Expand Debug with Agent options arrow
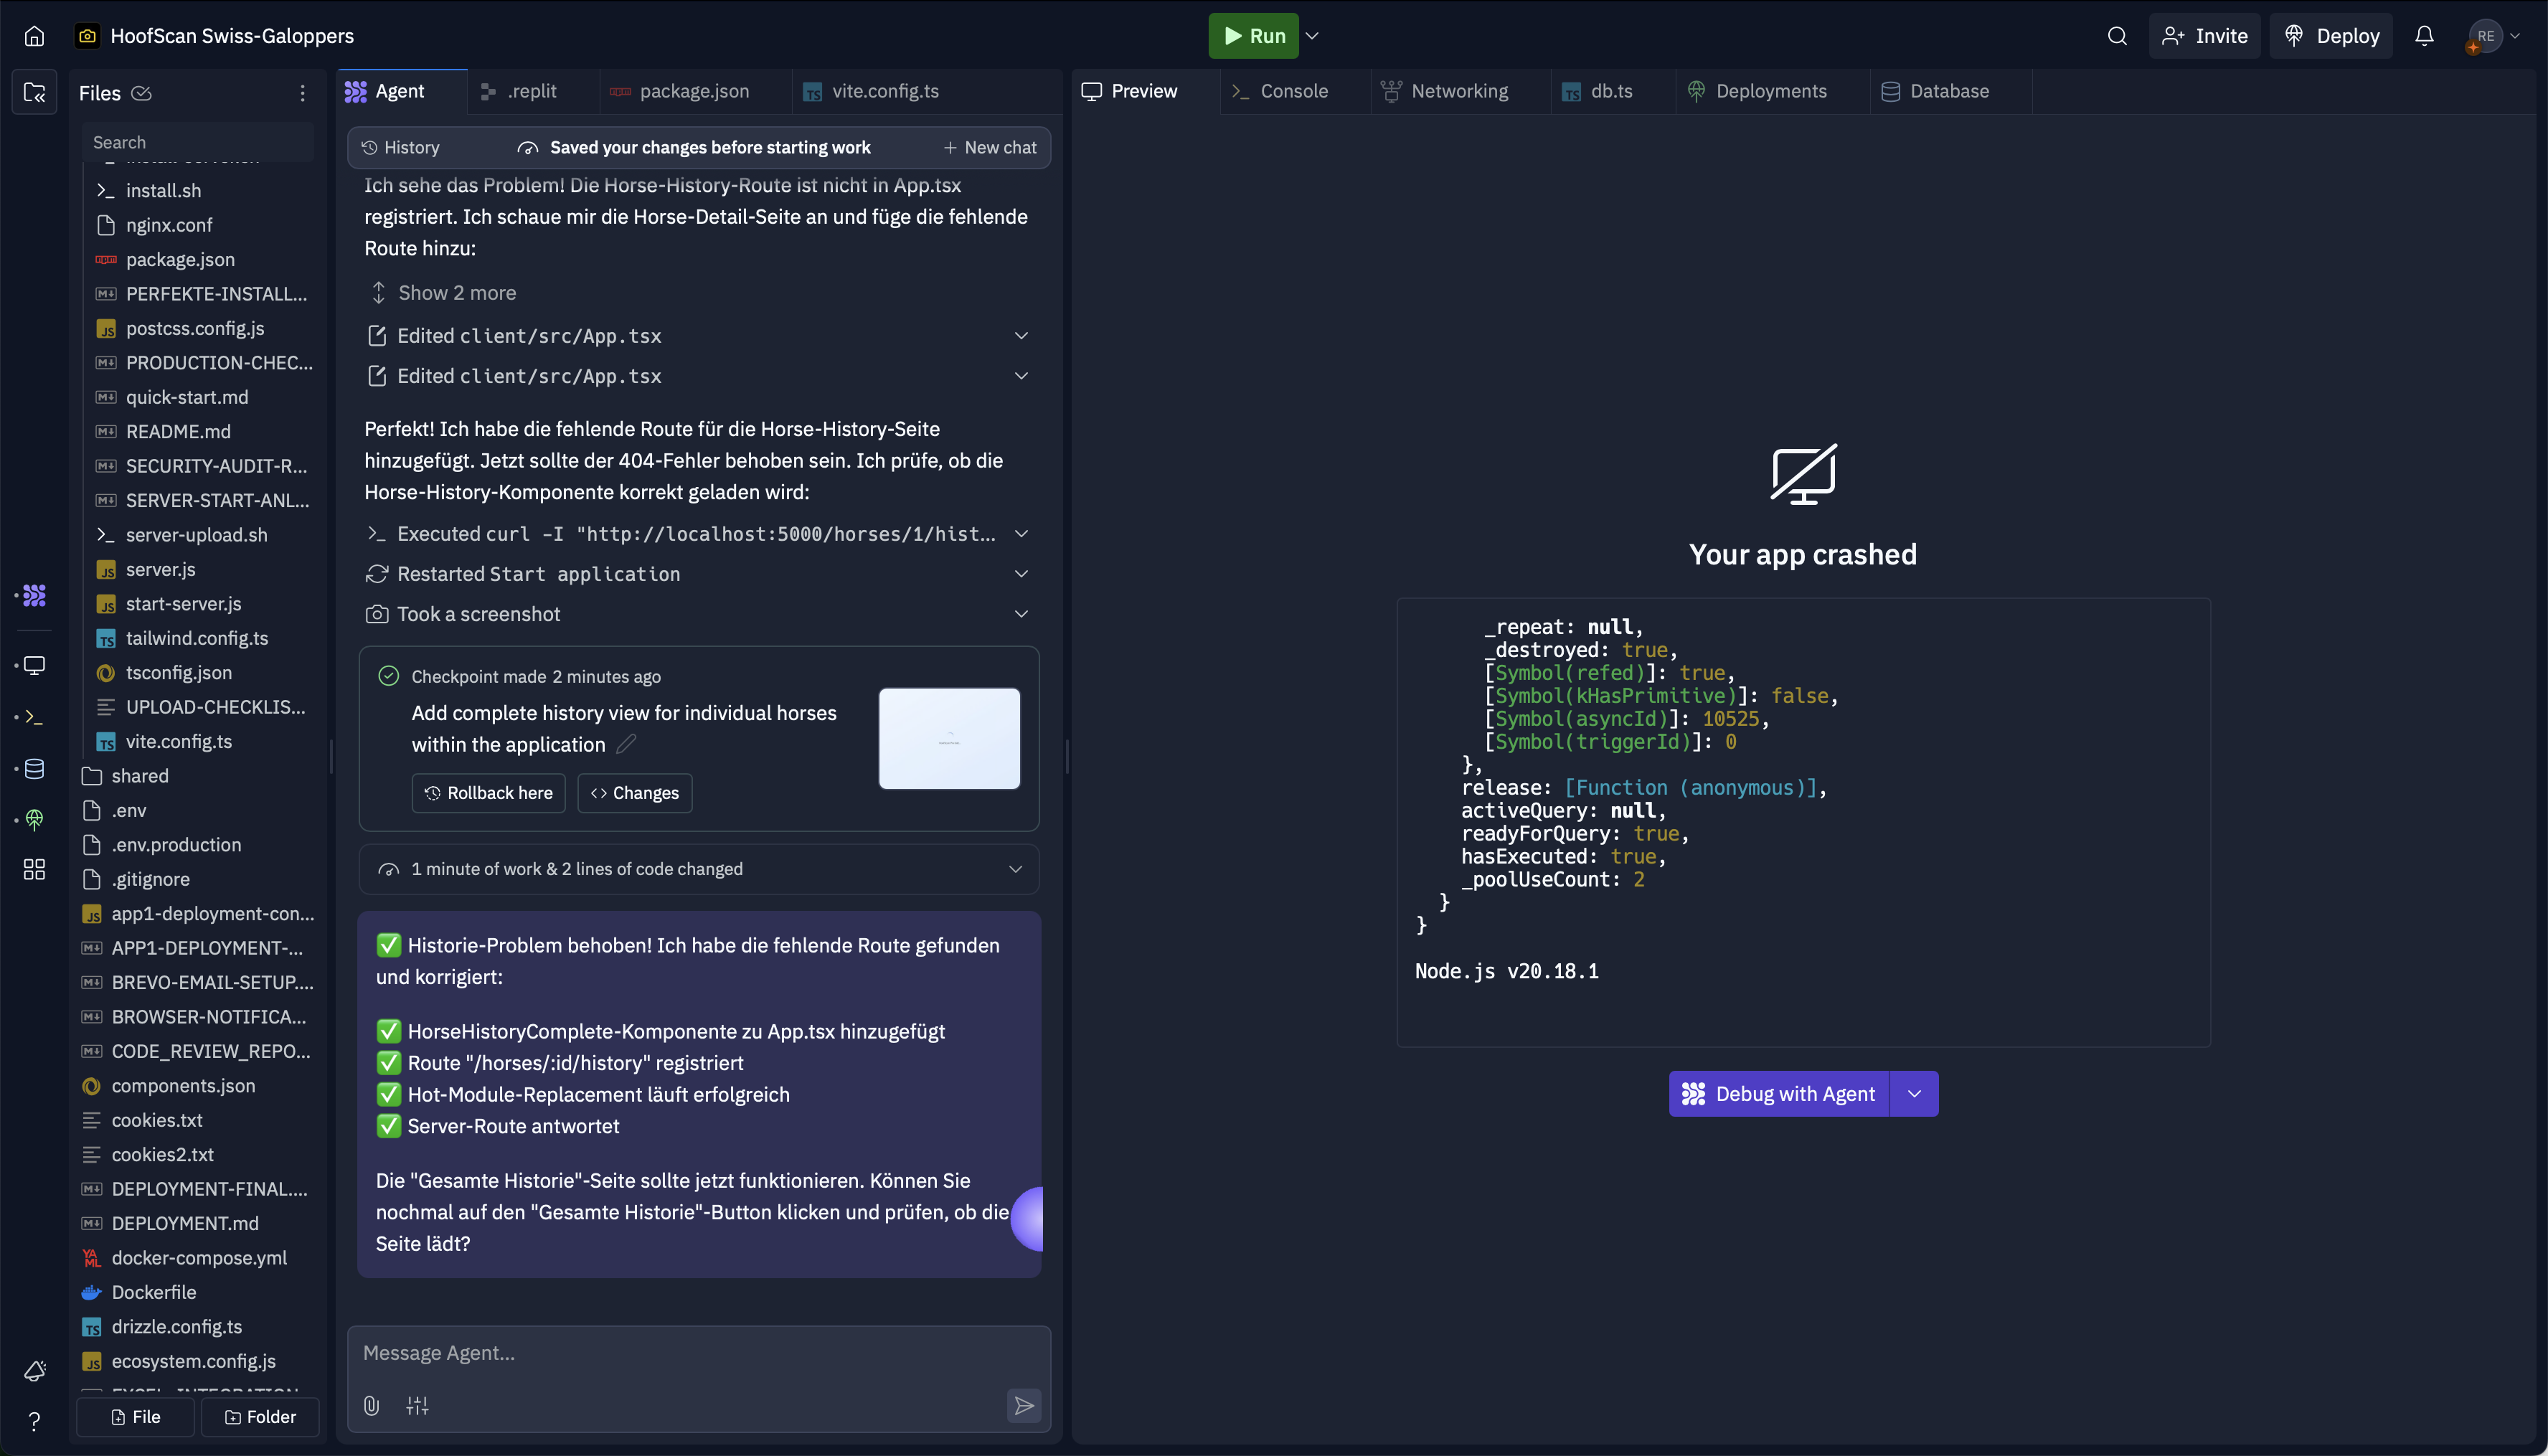Viewport: 2548px width, 1456px height. click(x=1914, y=1094)
